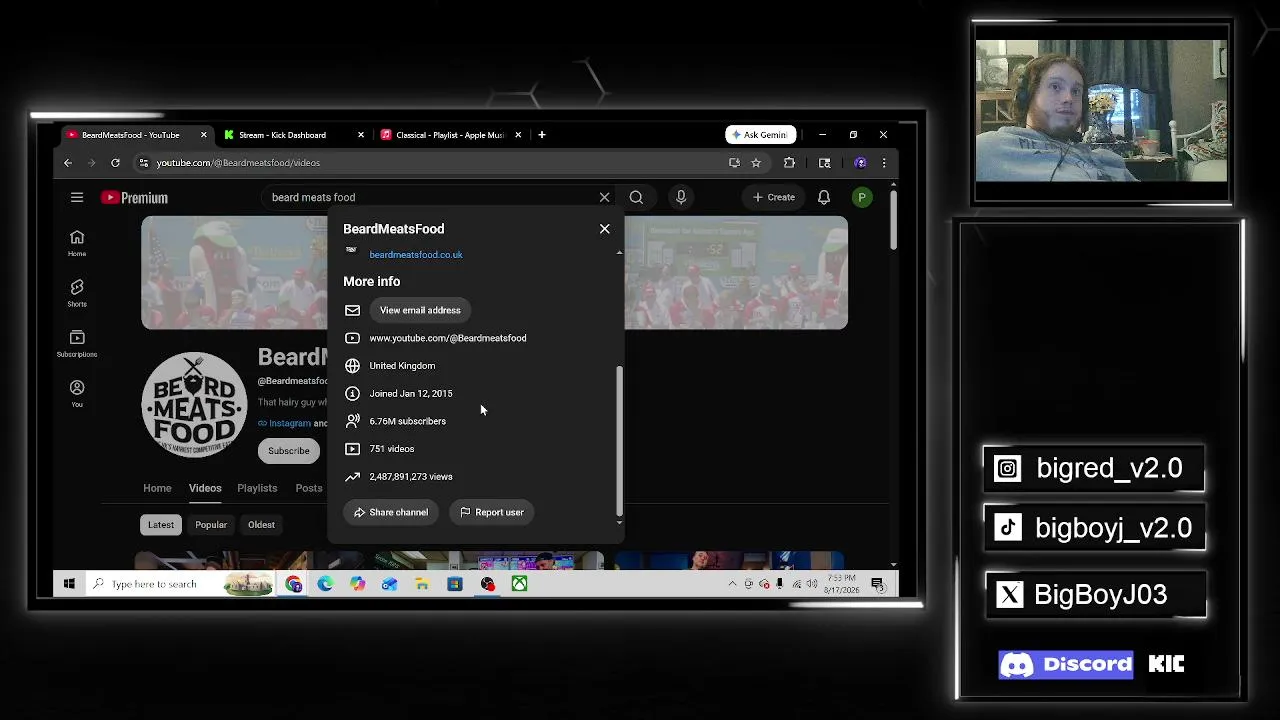Click the YouTube search magnifier button
Viewport: 1280px width, 720px height.
(636, 197)
